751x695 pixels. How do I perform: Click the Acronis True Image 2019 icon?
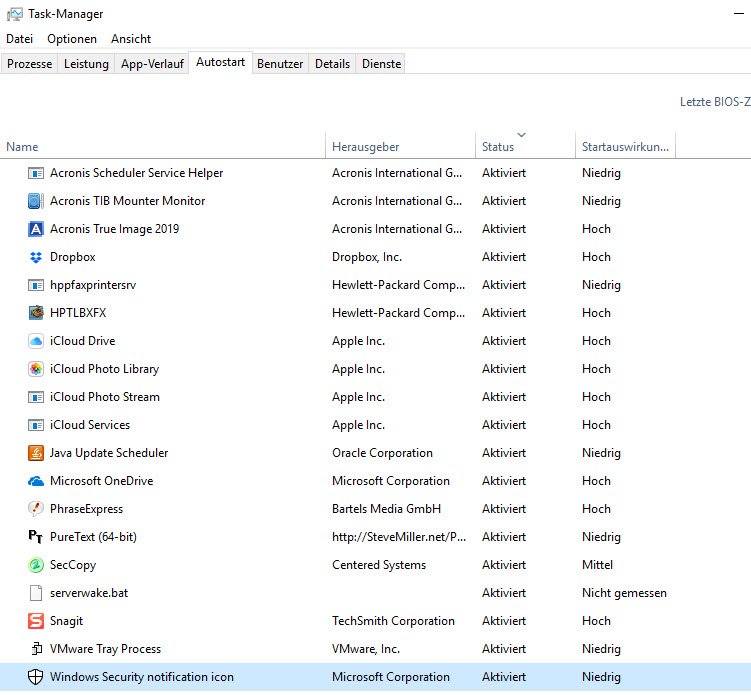36,229
